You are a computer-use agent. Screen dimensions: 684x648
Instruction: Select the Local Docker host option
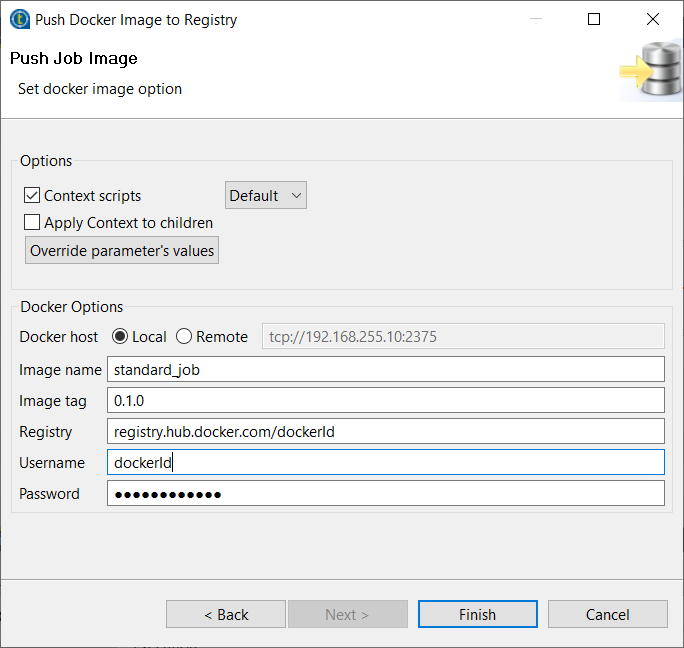coord(120,337)
